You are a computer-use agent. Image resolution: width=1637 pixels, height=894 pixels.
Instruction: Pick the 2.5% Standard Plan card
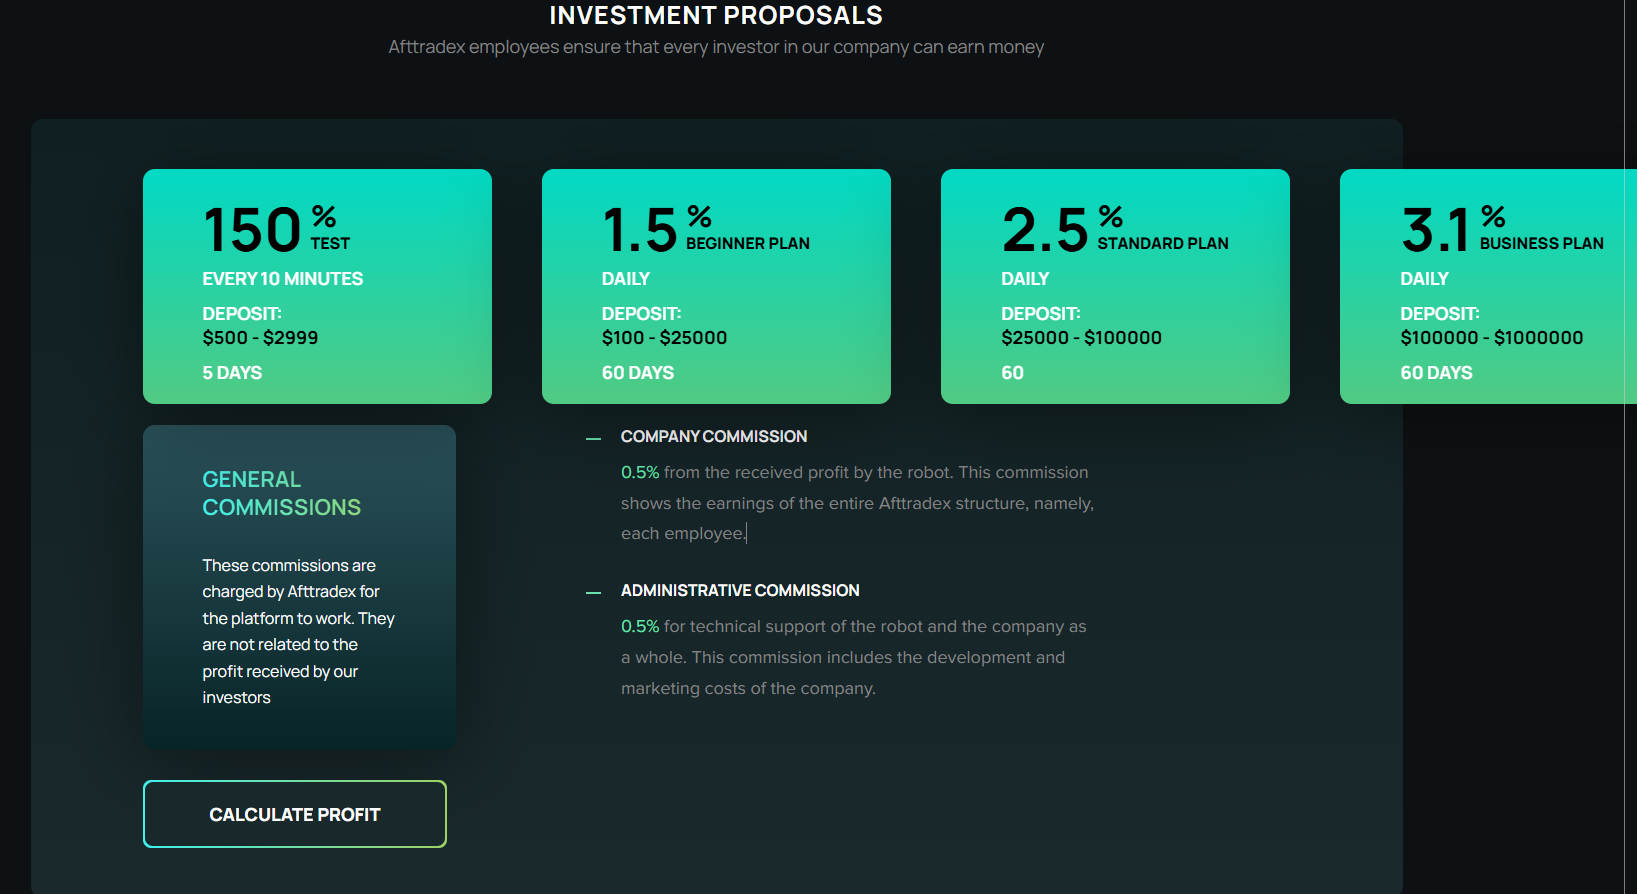[x=1115, y=286]
